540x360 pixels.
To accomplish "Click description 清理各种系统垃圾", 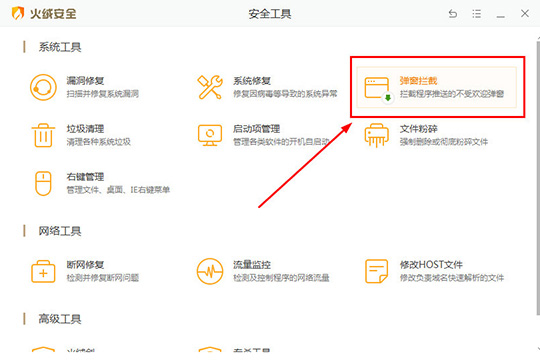I will (98, 142).
